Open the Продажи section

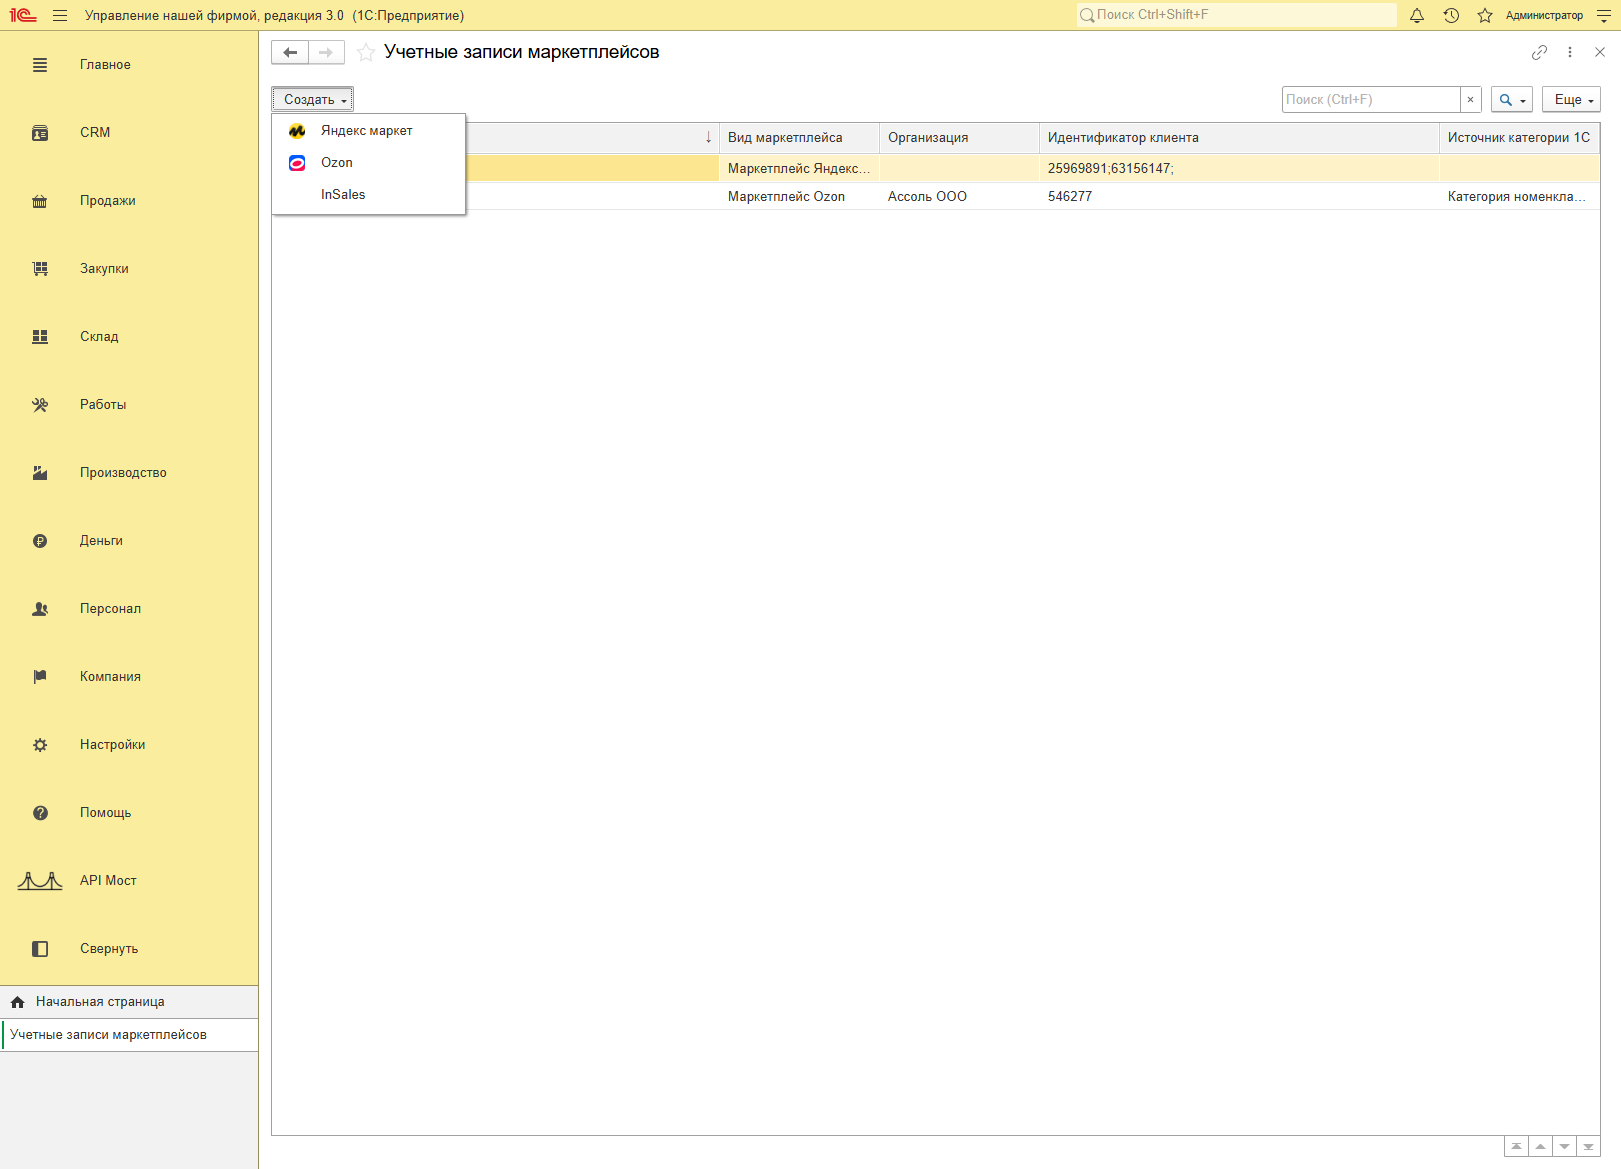tap(129, 201)
